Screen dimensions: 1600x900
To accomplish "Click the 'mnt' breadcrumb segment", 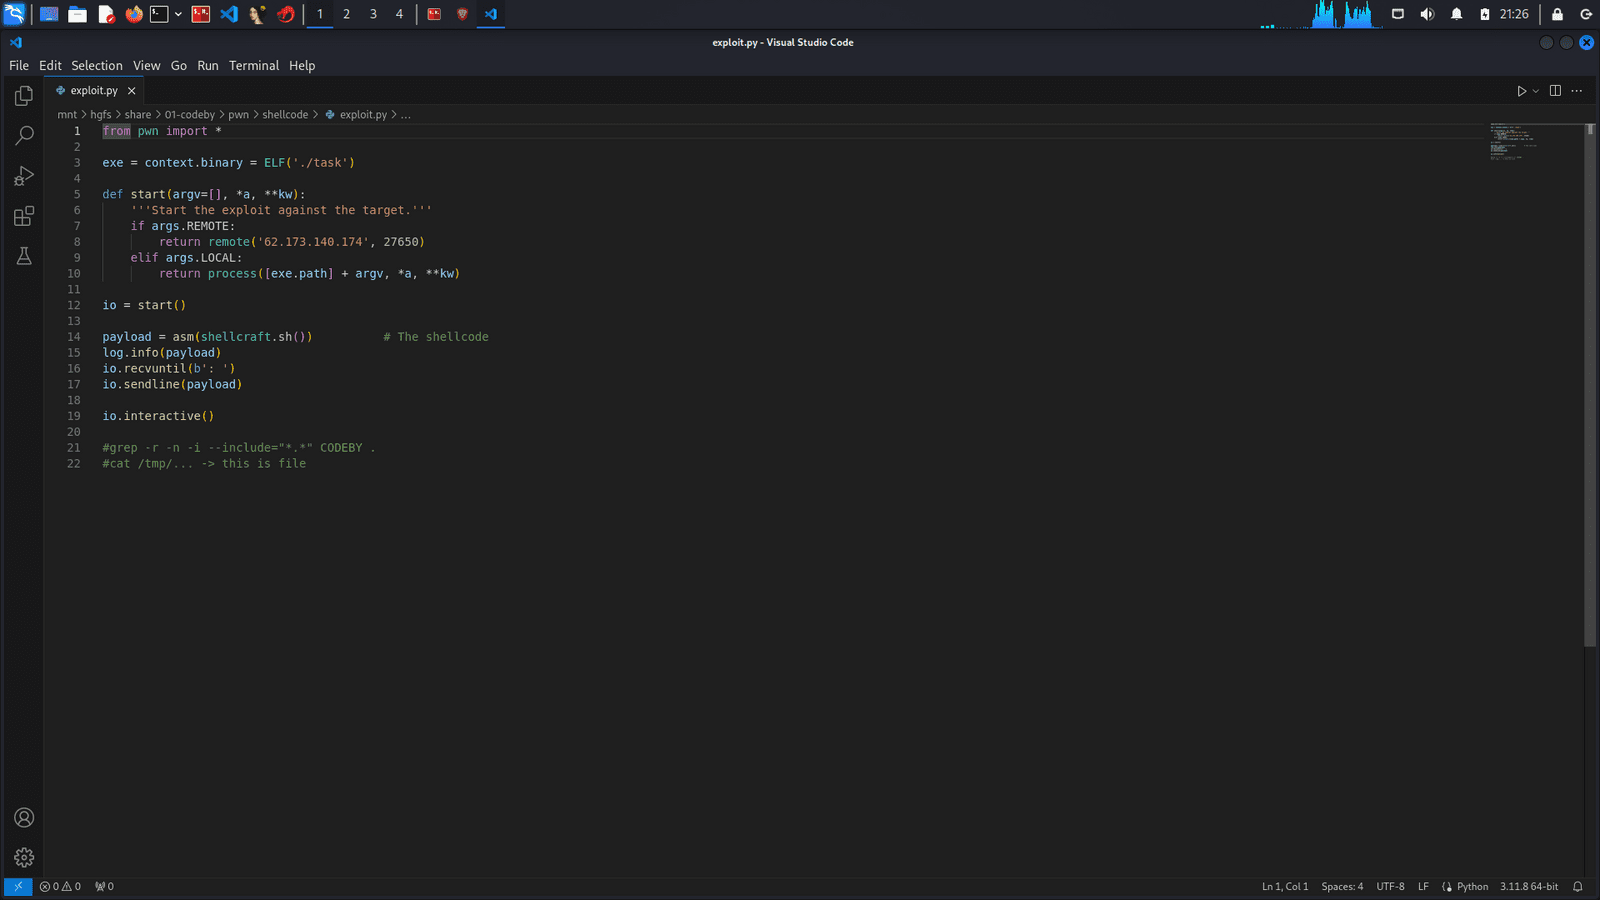I will tap(67, 115).
